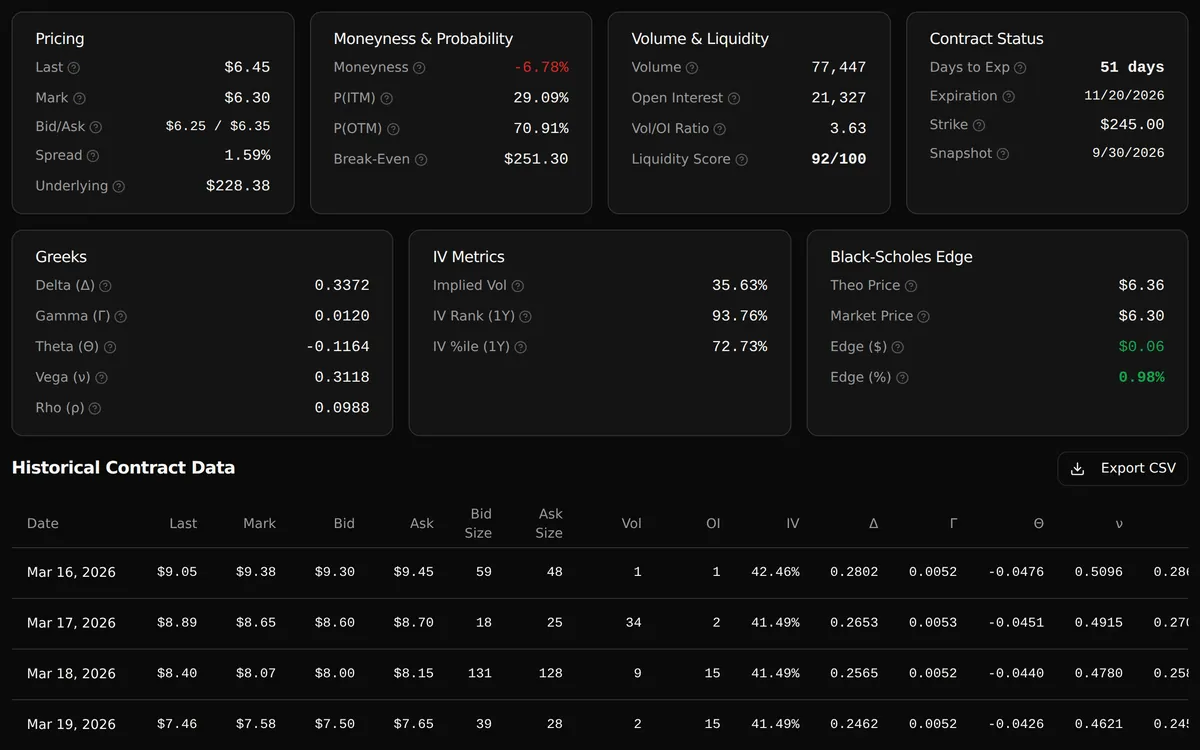Image resolution: width=1200 pixels, height=750 pixels.
Task: Open the Edge ($) help icon
Action: coord(898,347)
